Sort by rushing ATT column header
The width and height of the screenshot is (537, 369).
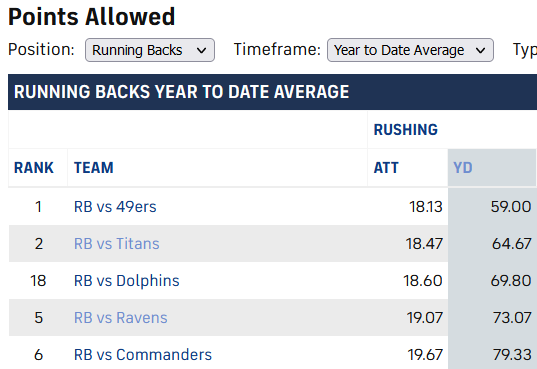click(386, 168)
